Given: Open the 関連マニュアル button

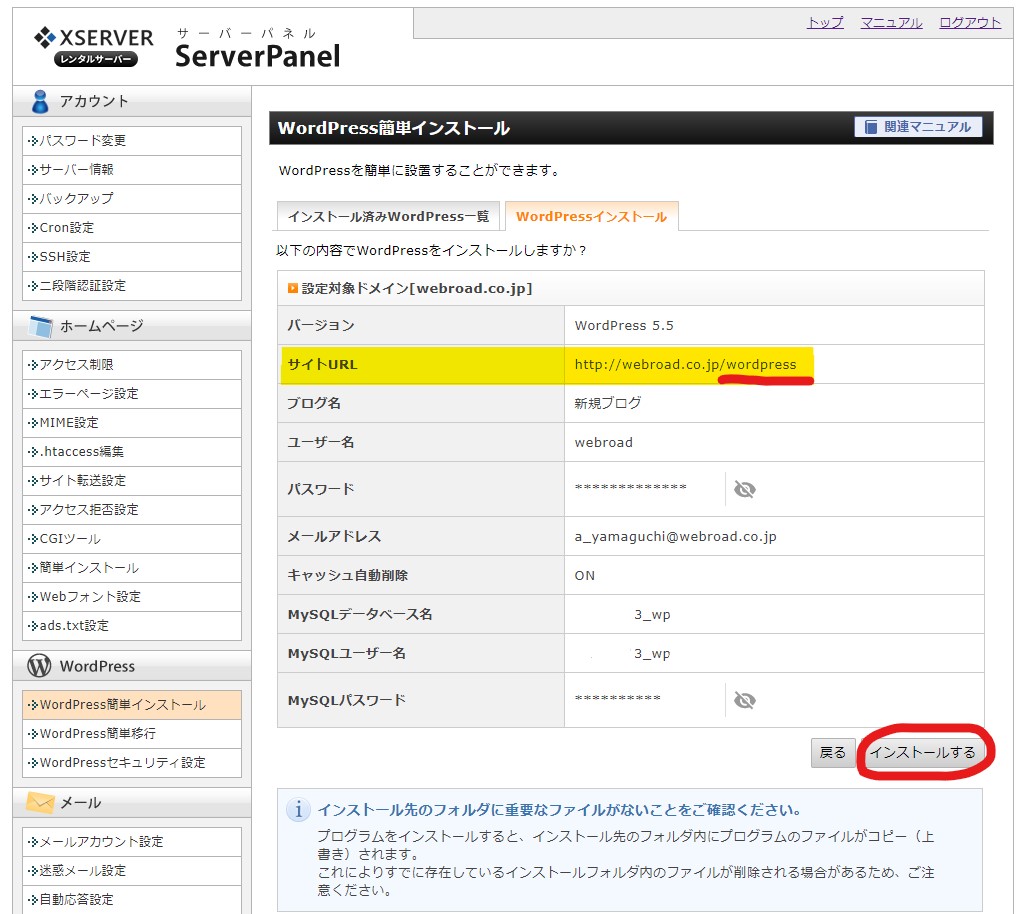Looking at the screenshot, I should tap(918, 127).
